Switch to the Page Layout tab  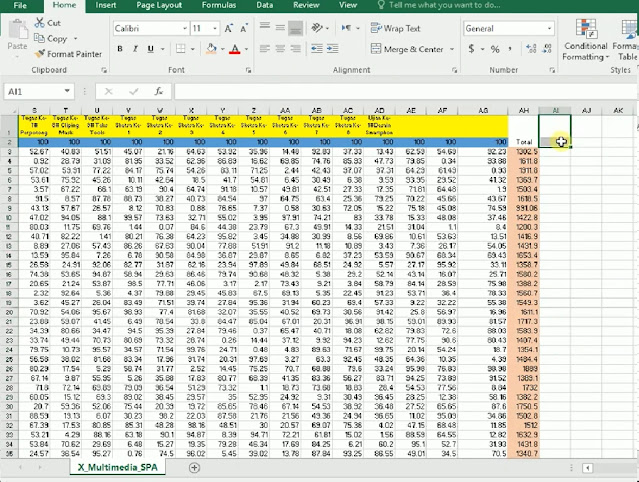159,5
